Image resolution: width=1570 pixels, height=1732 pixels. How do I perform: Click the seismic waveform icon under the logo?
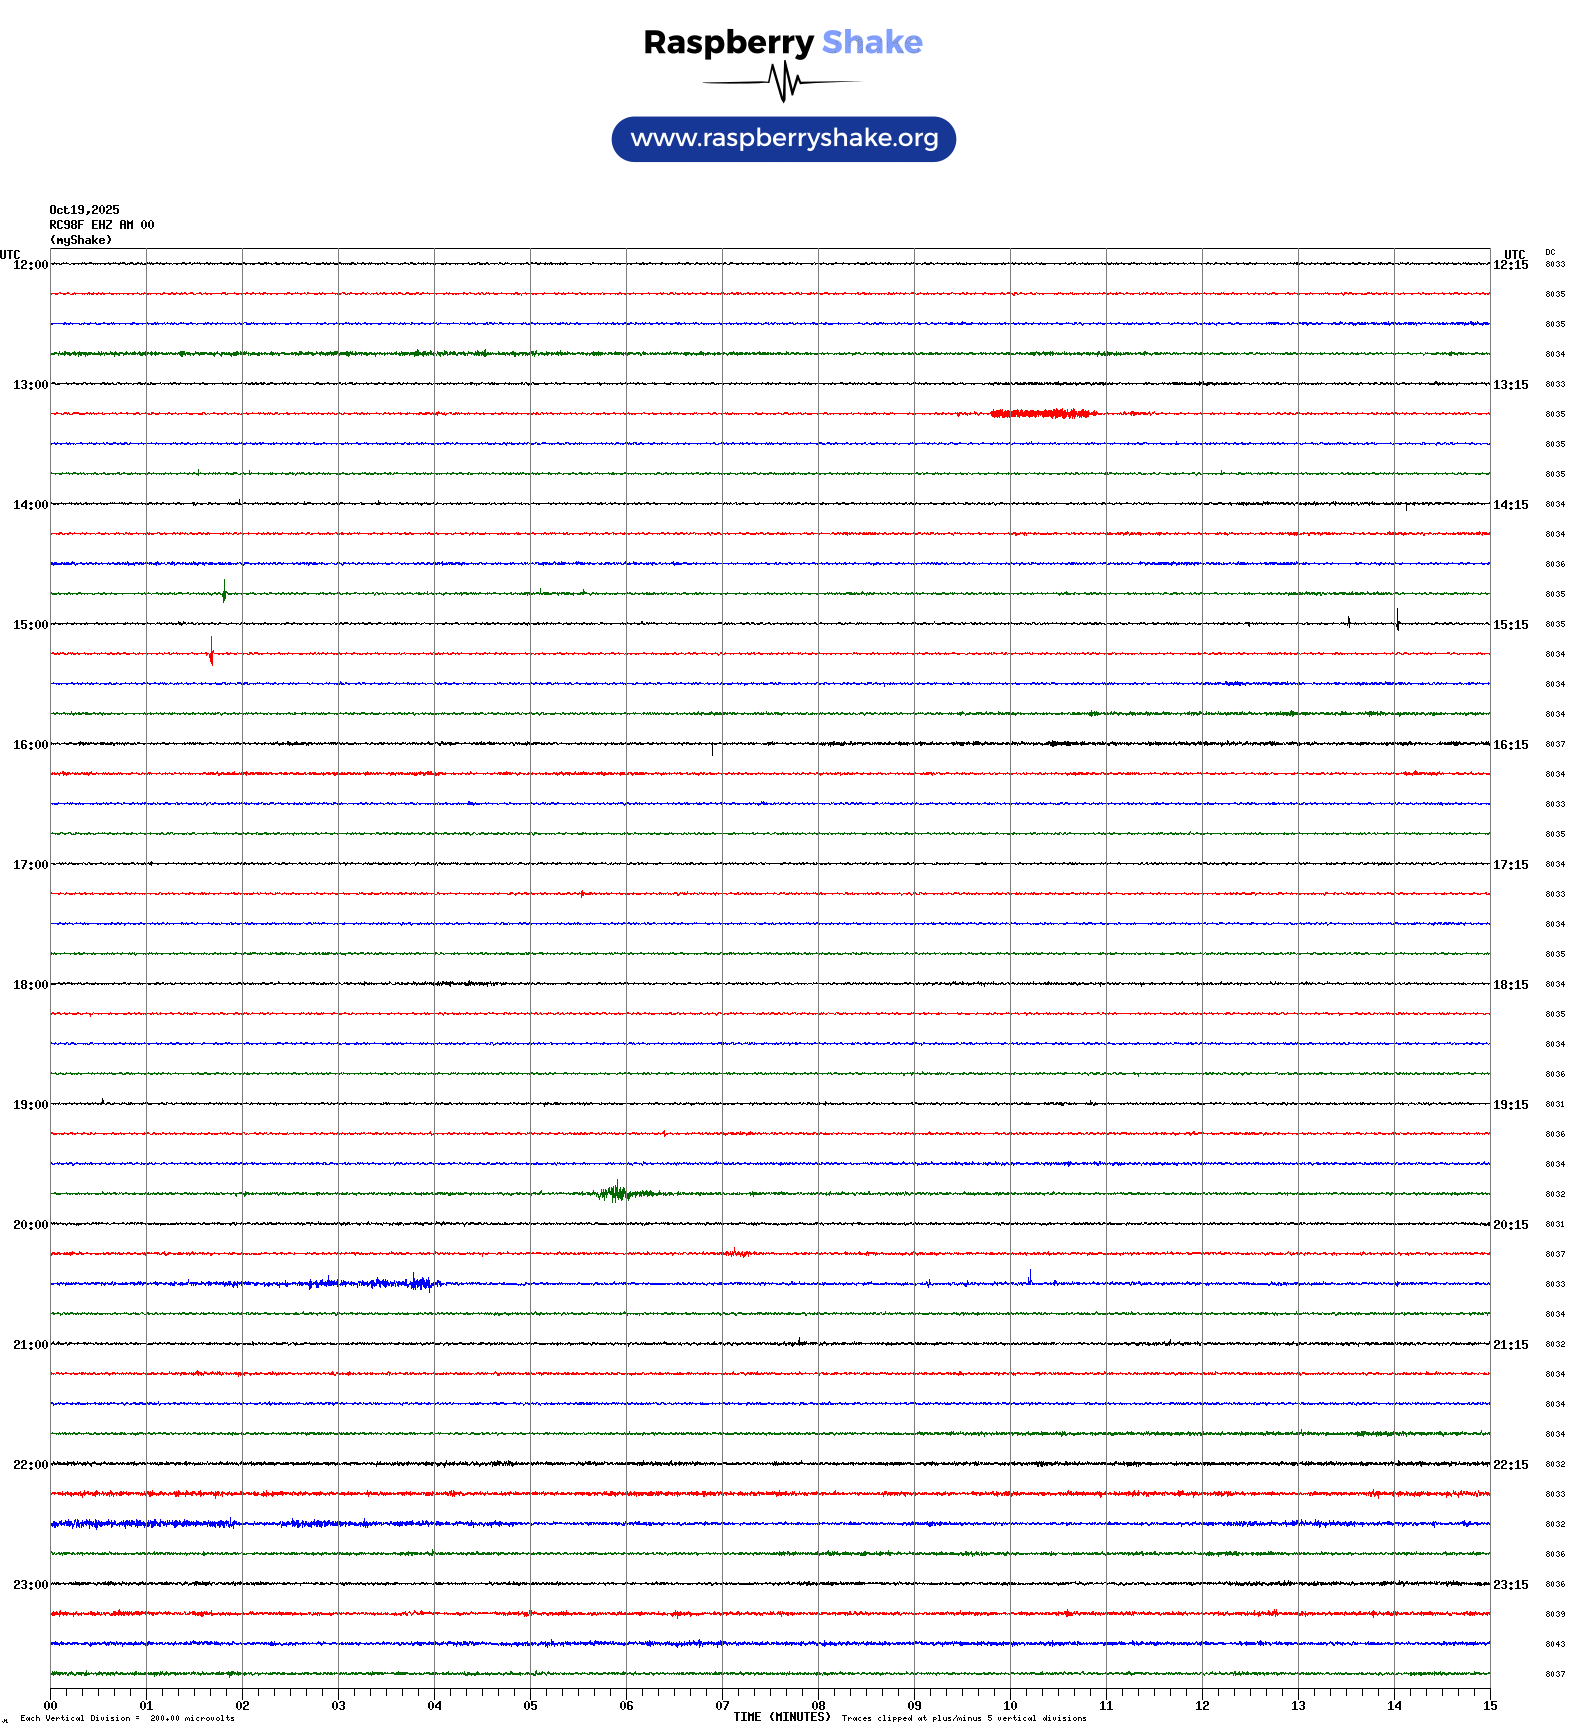coord(783,82)
